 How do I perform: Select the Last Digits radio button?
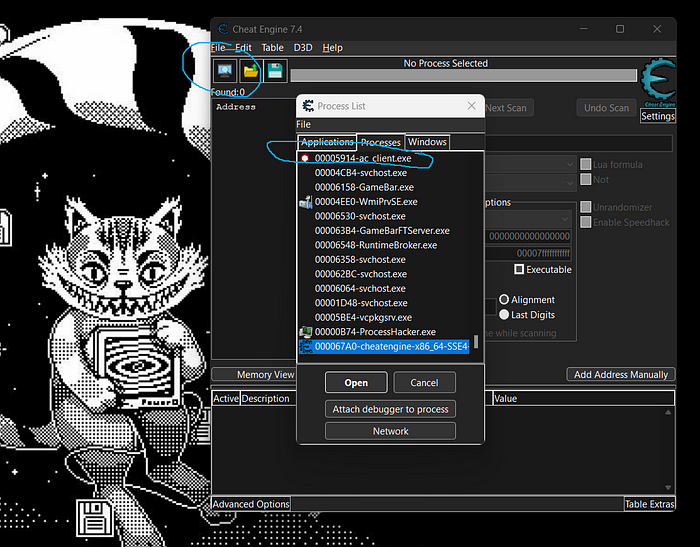504,315
